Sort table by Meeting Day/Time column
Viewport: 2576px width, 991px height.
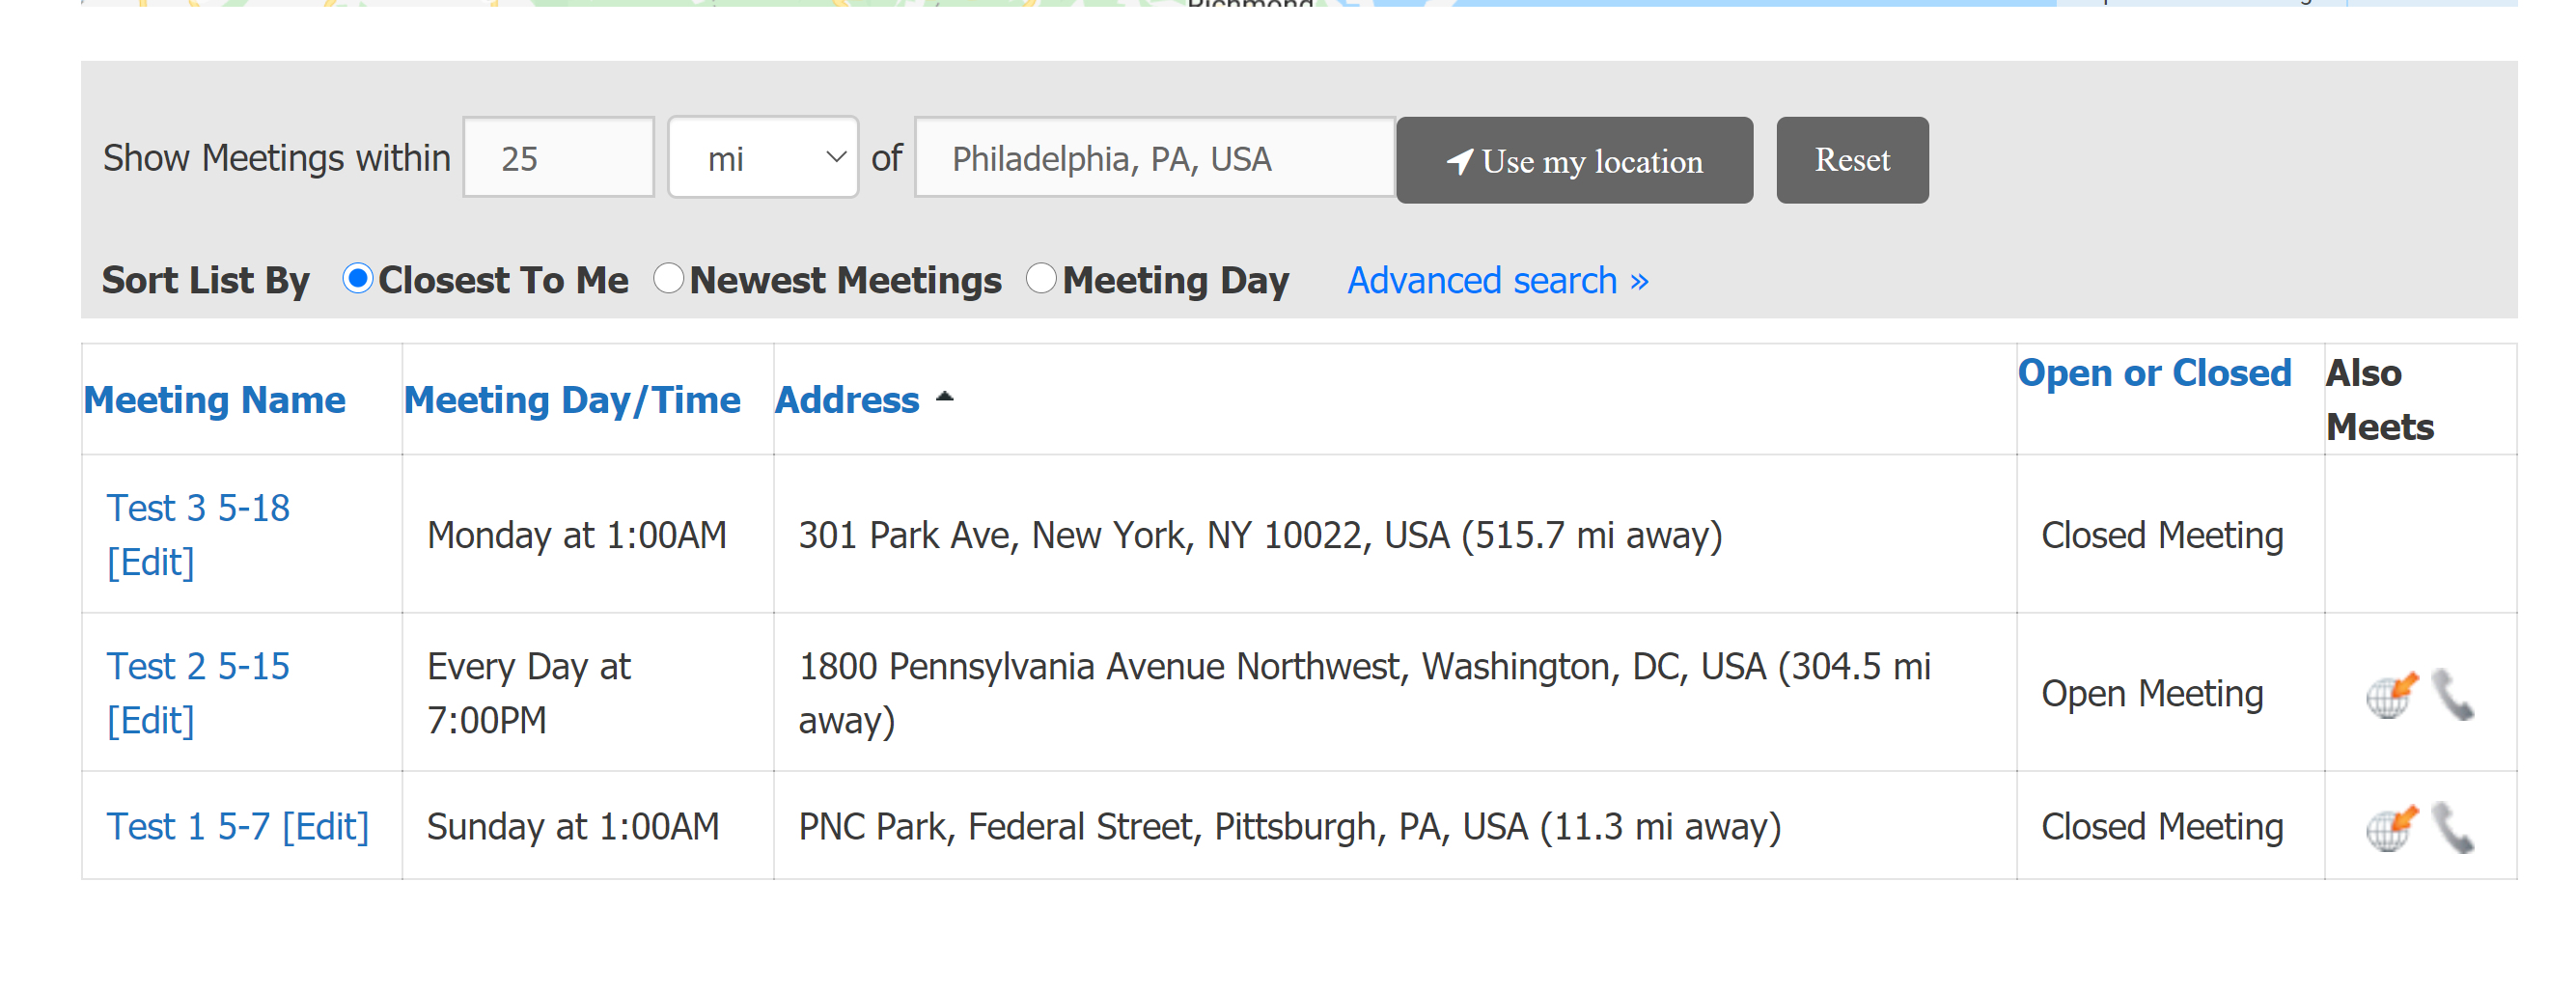click(x=572, y=400)
